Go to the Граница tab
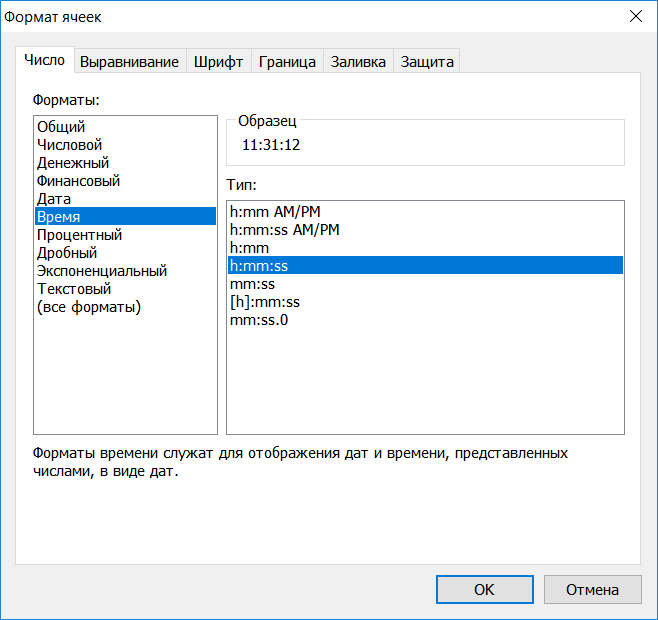Viewport: 658px width, 620px height. point(287,62)
